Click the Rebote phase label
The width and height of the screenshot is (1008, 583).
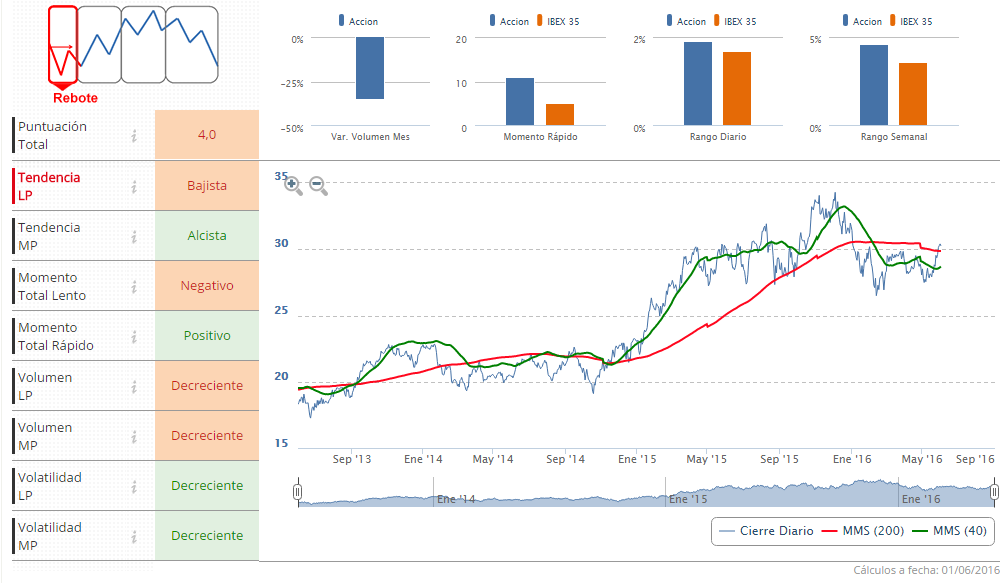[75, 98]
